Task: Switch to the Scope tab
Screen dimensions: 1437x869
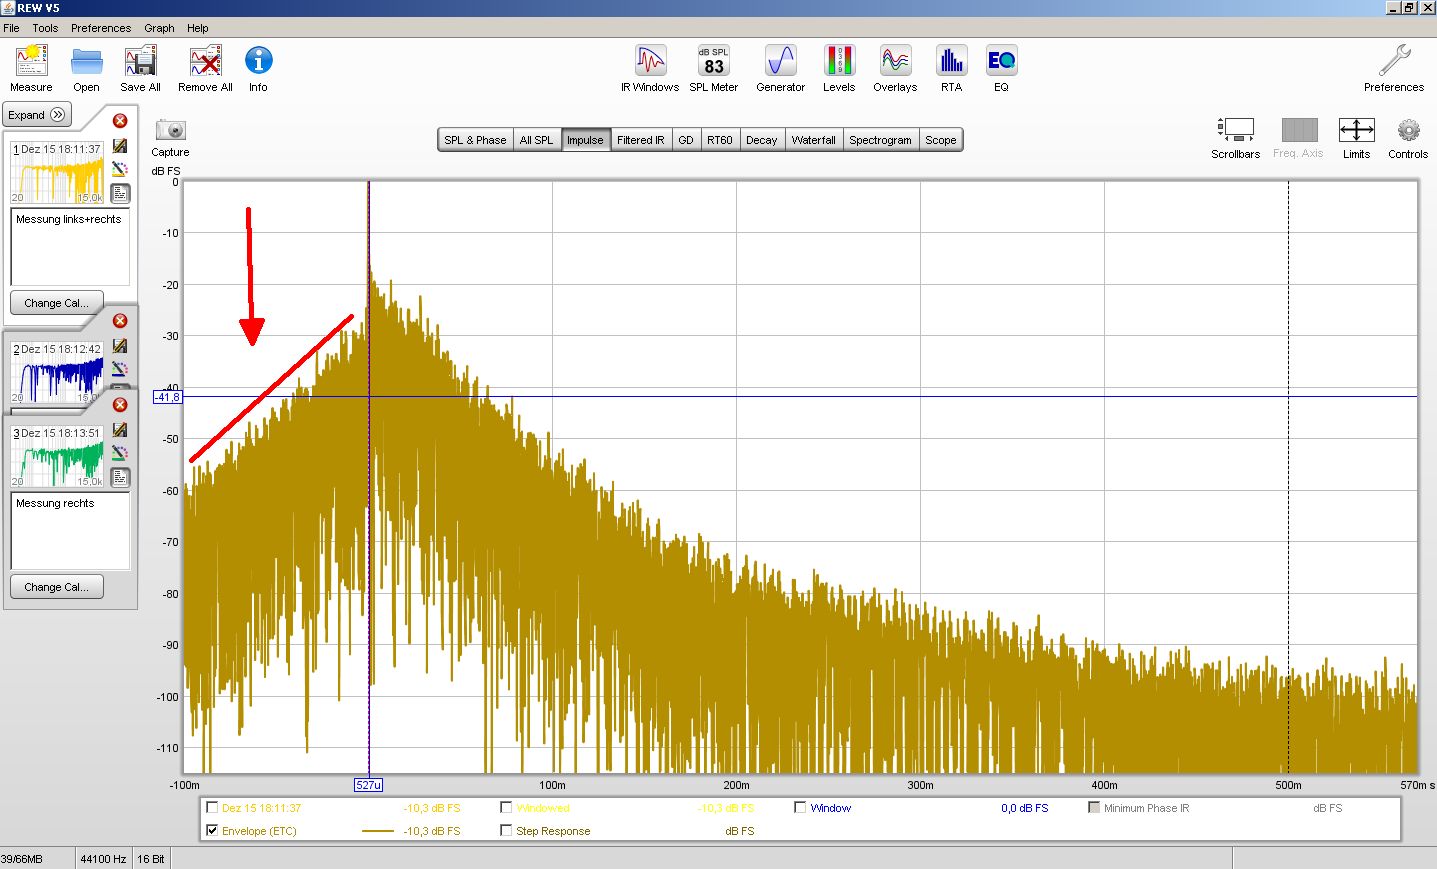Action: click(x=941, y=140)
